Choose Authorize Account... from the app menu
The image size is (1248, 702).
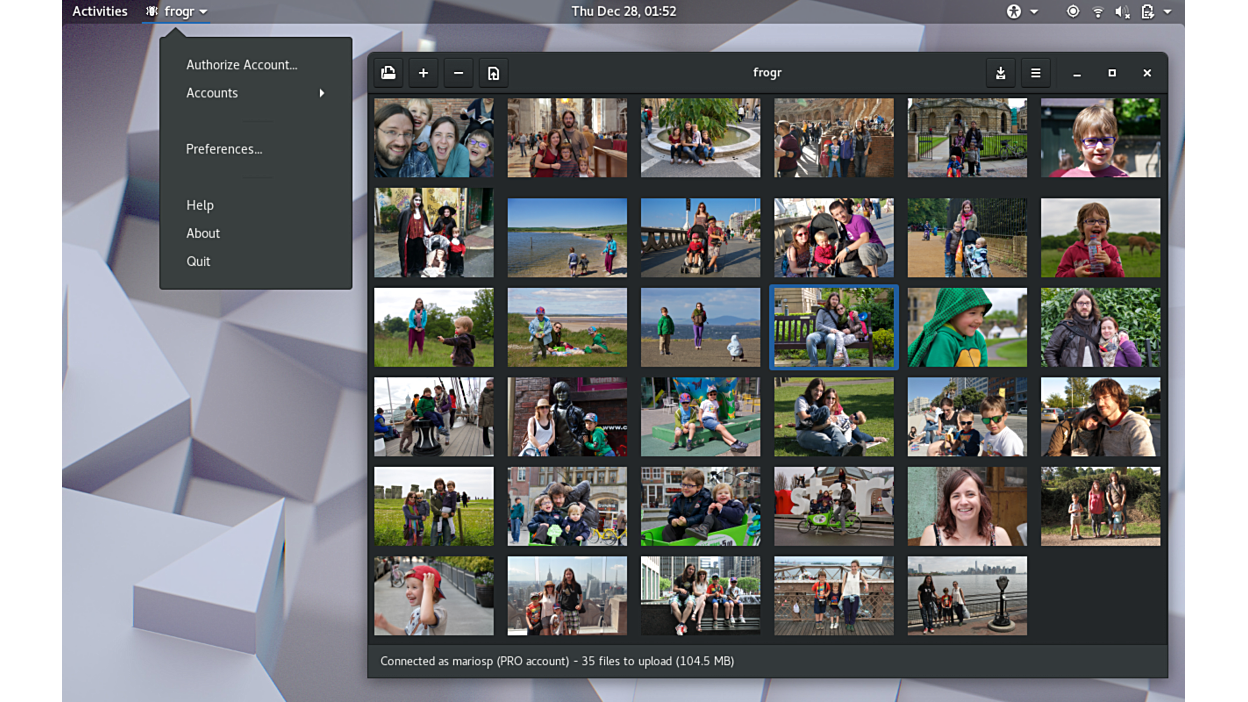click(242, 65)
